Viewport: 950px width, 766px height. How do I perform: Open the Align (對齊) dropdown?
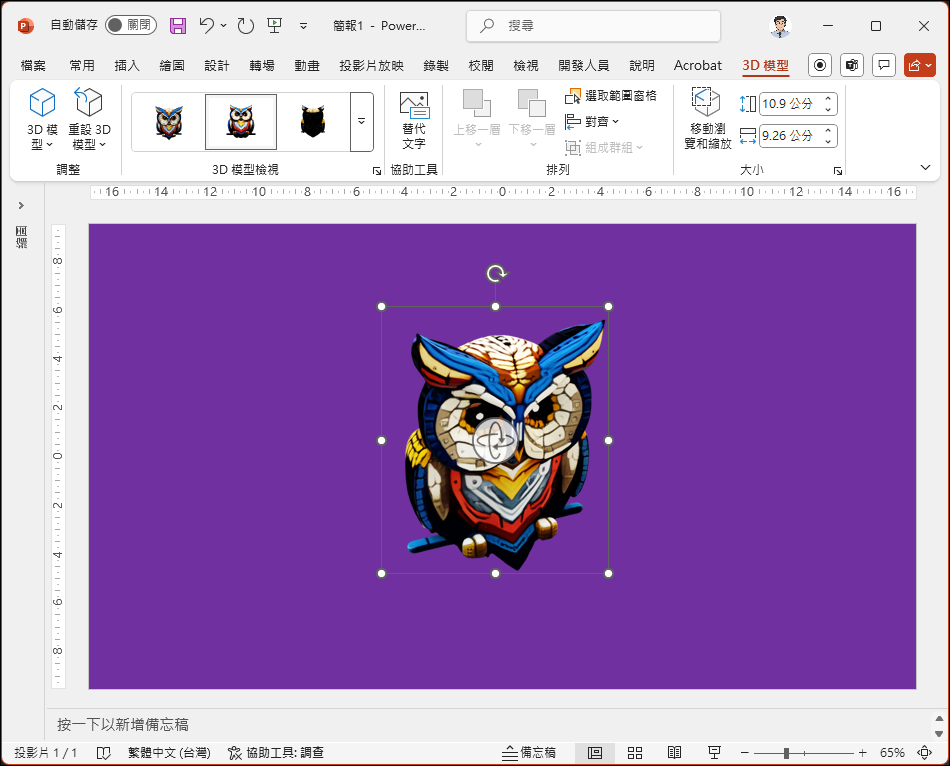pyautogui.click(x=593, y=121)
